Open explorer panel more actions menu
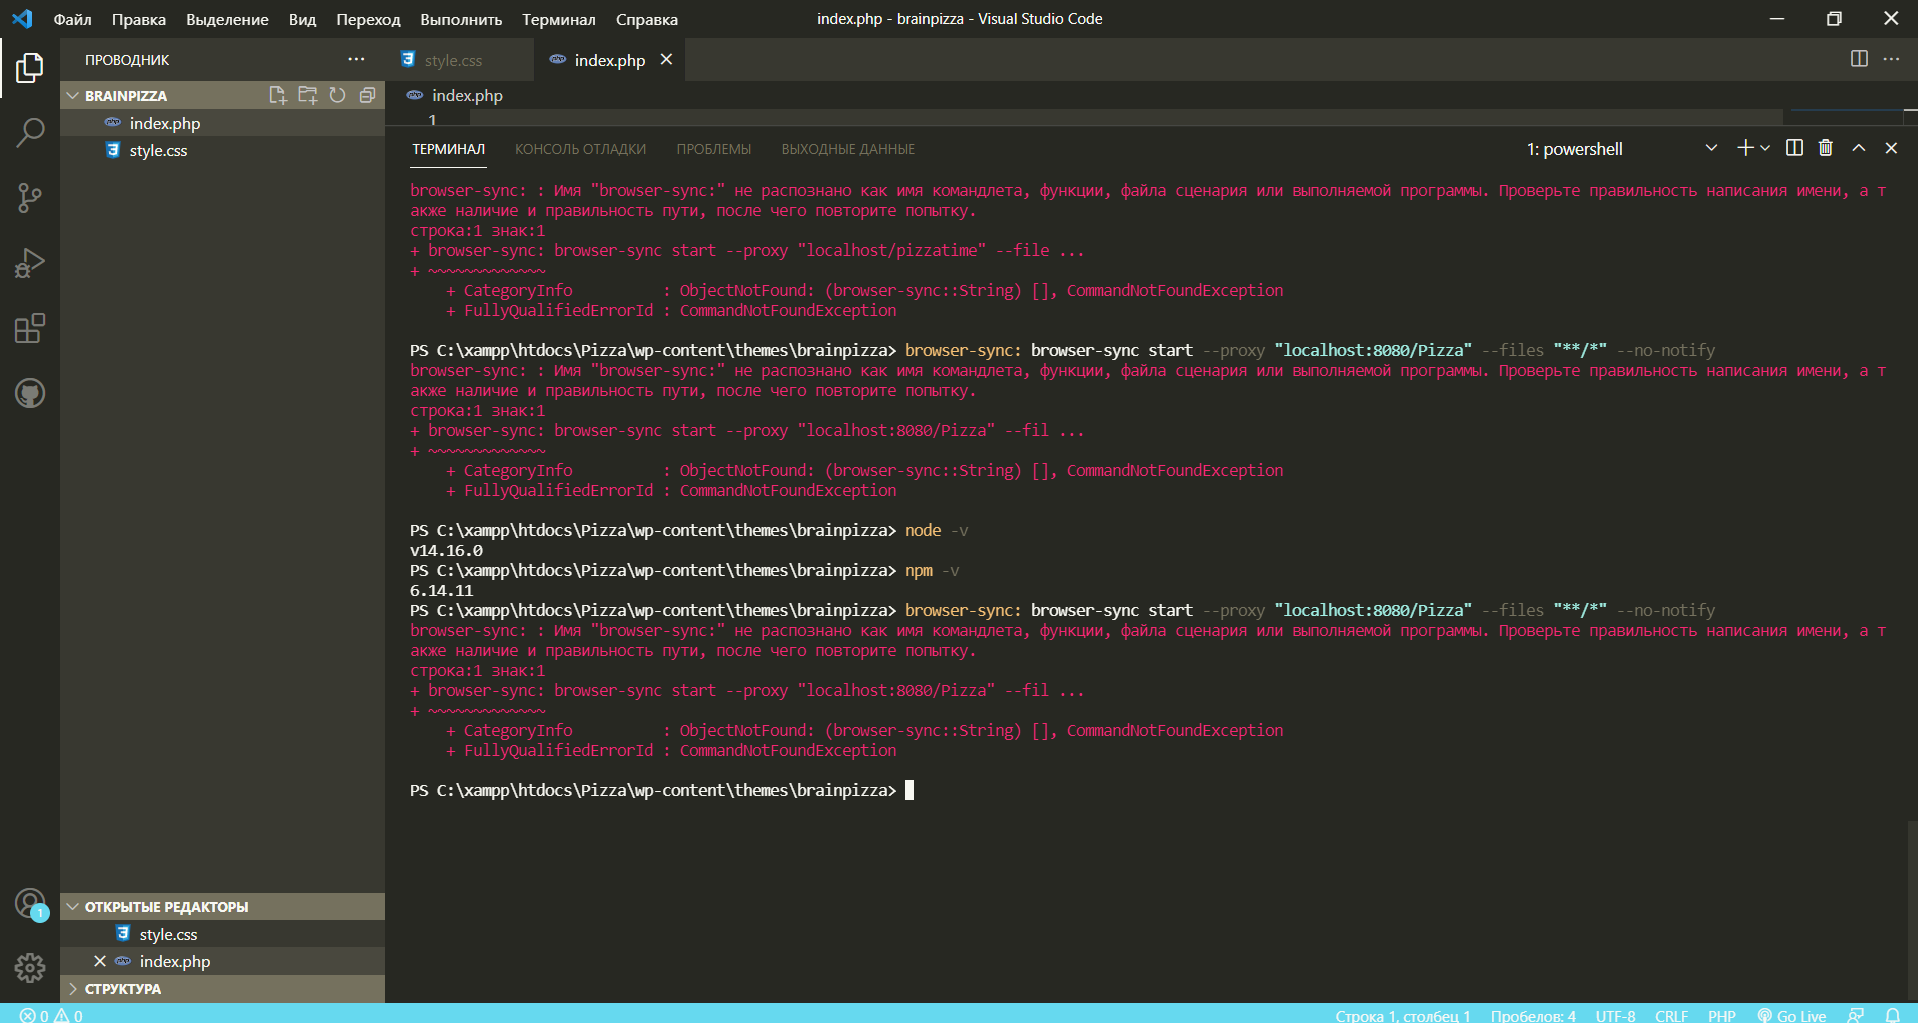Viewport: 1918px width, 1023px height. coord(356,59)
